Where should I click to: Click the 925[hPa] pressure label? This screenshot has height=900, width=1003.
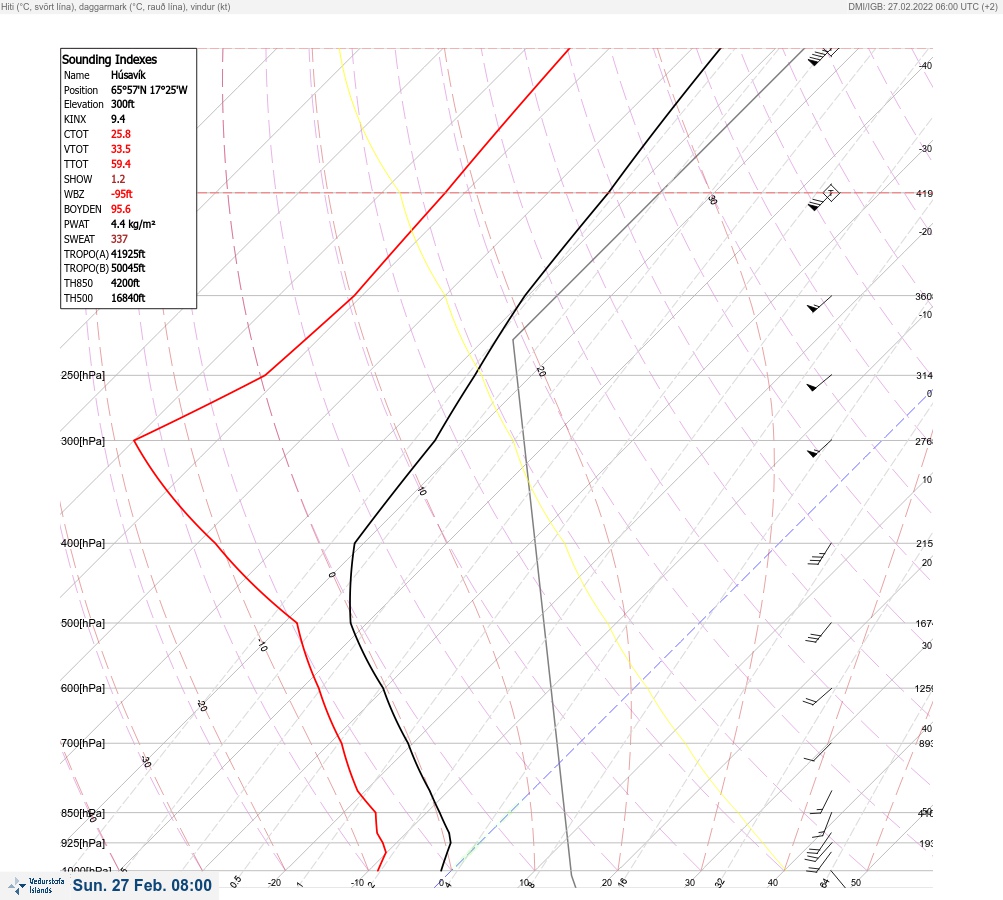[x=83, y=843]
